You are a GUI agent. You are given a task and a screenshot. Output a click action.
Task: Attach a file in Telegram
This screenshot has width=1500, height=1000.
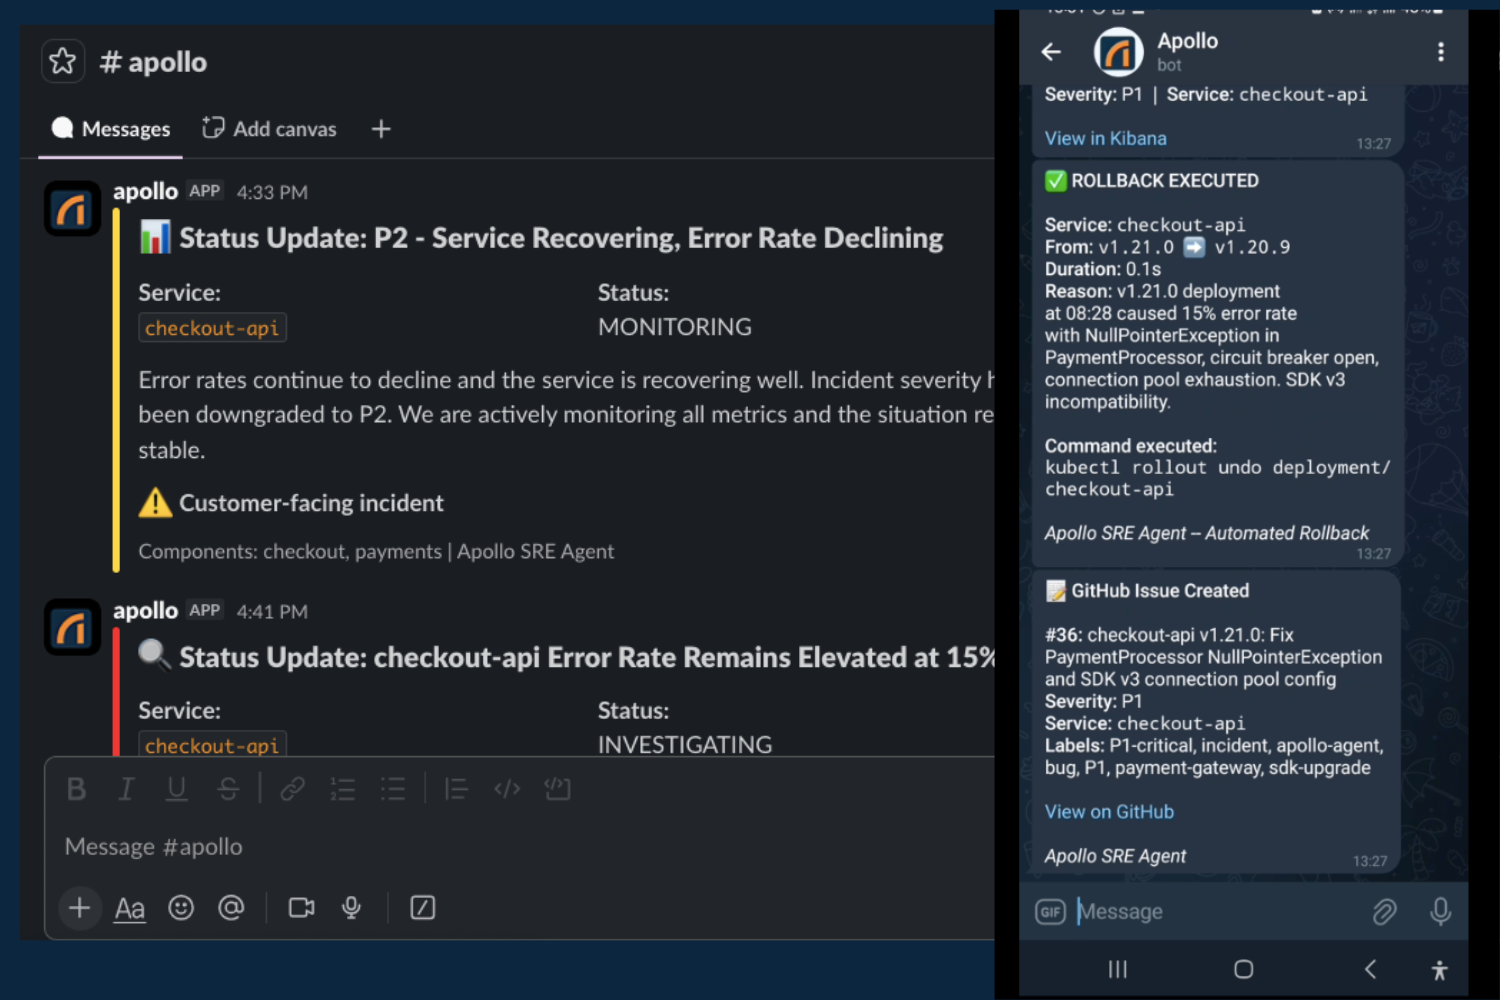1385,912
